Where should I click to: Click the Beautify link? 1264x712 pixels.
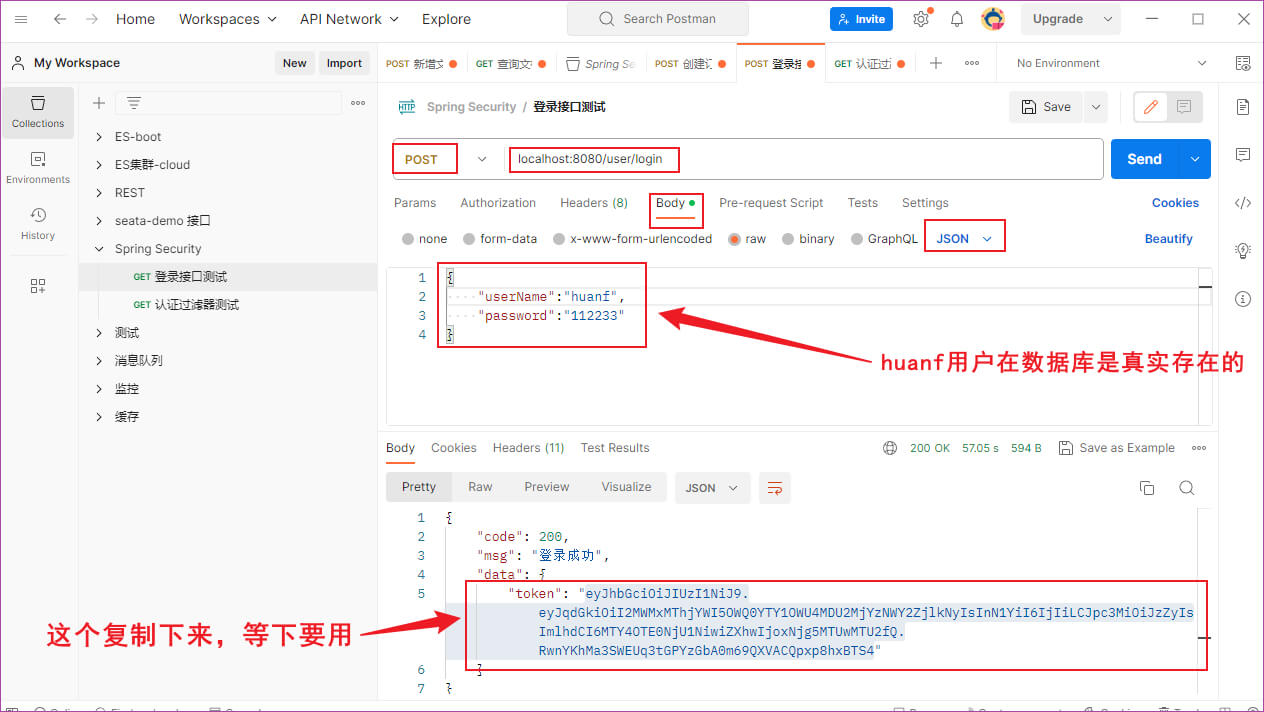click(1169, 239)
